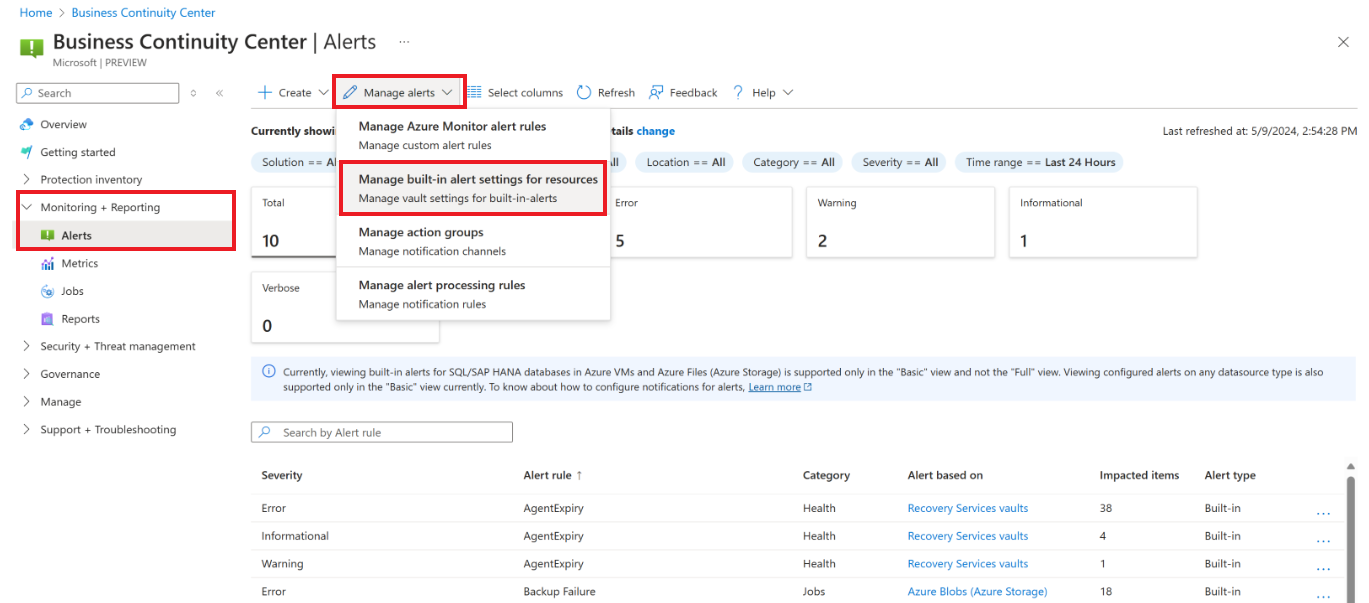Viewport: 1369px width, 603px height.
Task: Expand Security + Threat management section
Action: (x=26, y=347)
